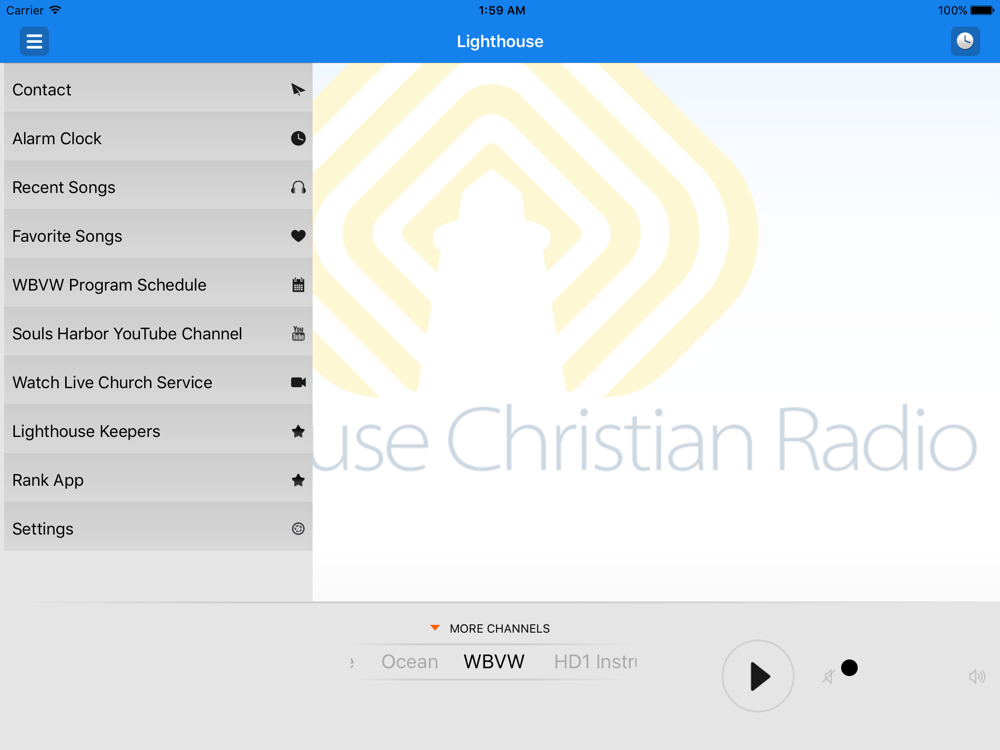
Task: Switch to the Ocean channel
Action: (409, 662)
